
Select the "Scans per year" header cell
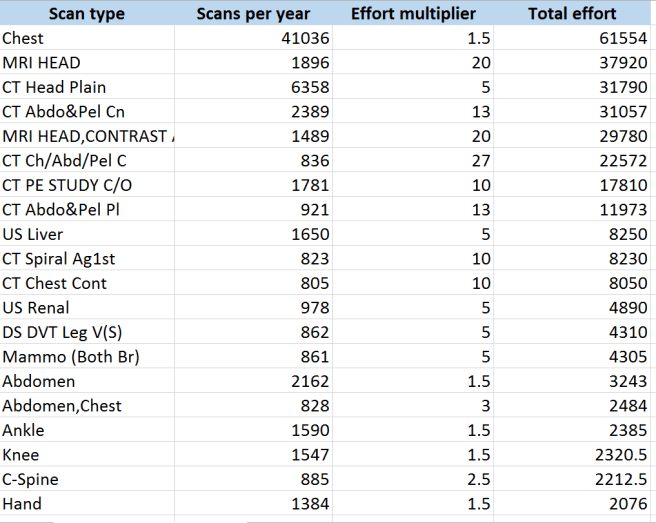253,14
